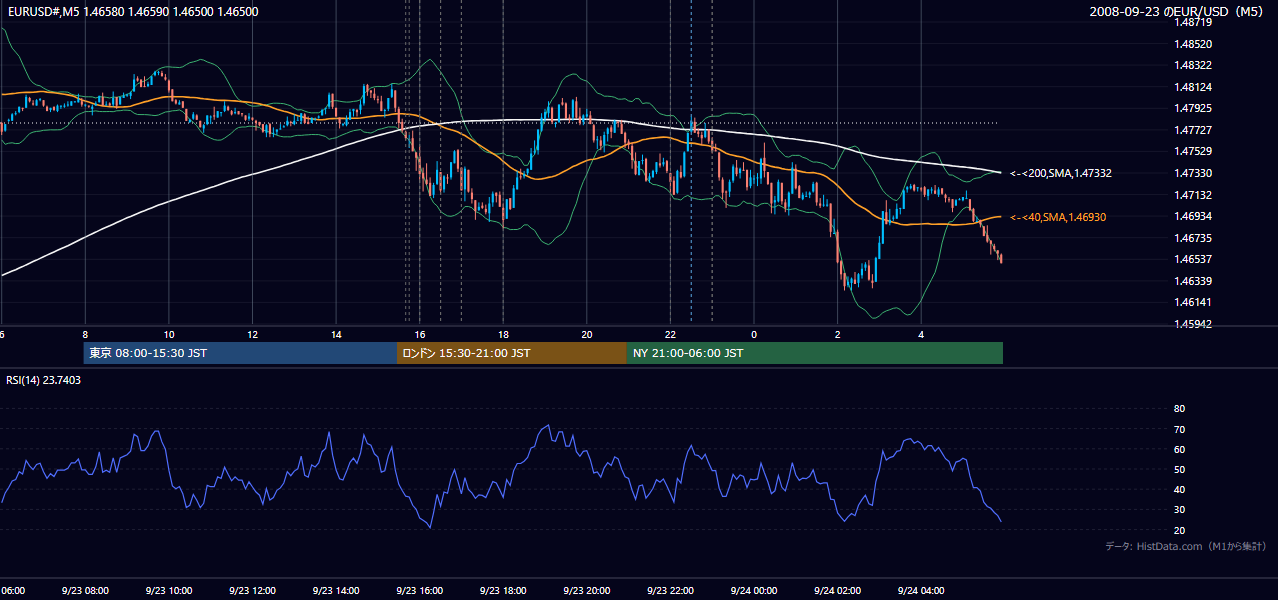Click price axis value 1.48322
1278x600 pixels.
1193,65
